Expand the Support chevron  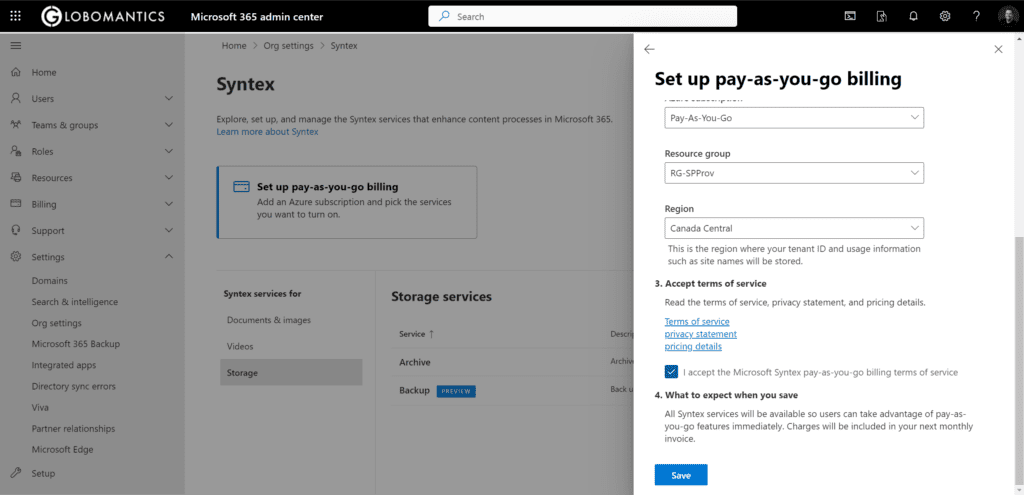(168, 231)
